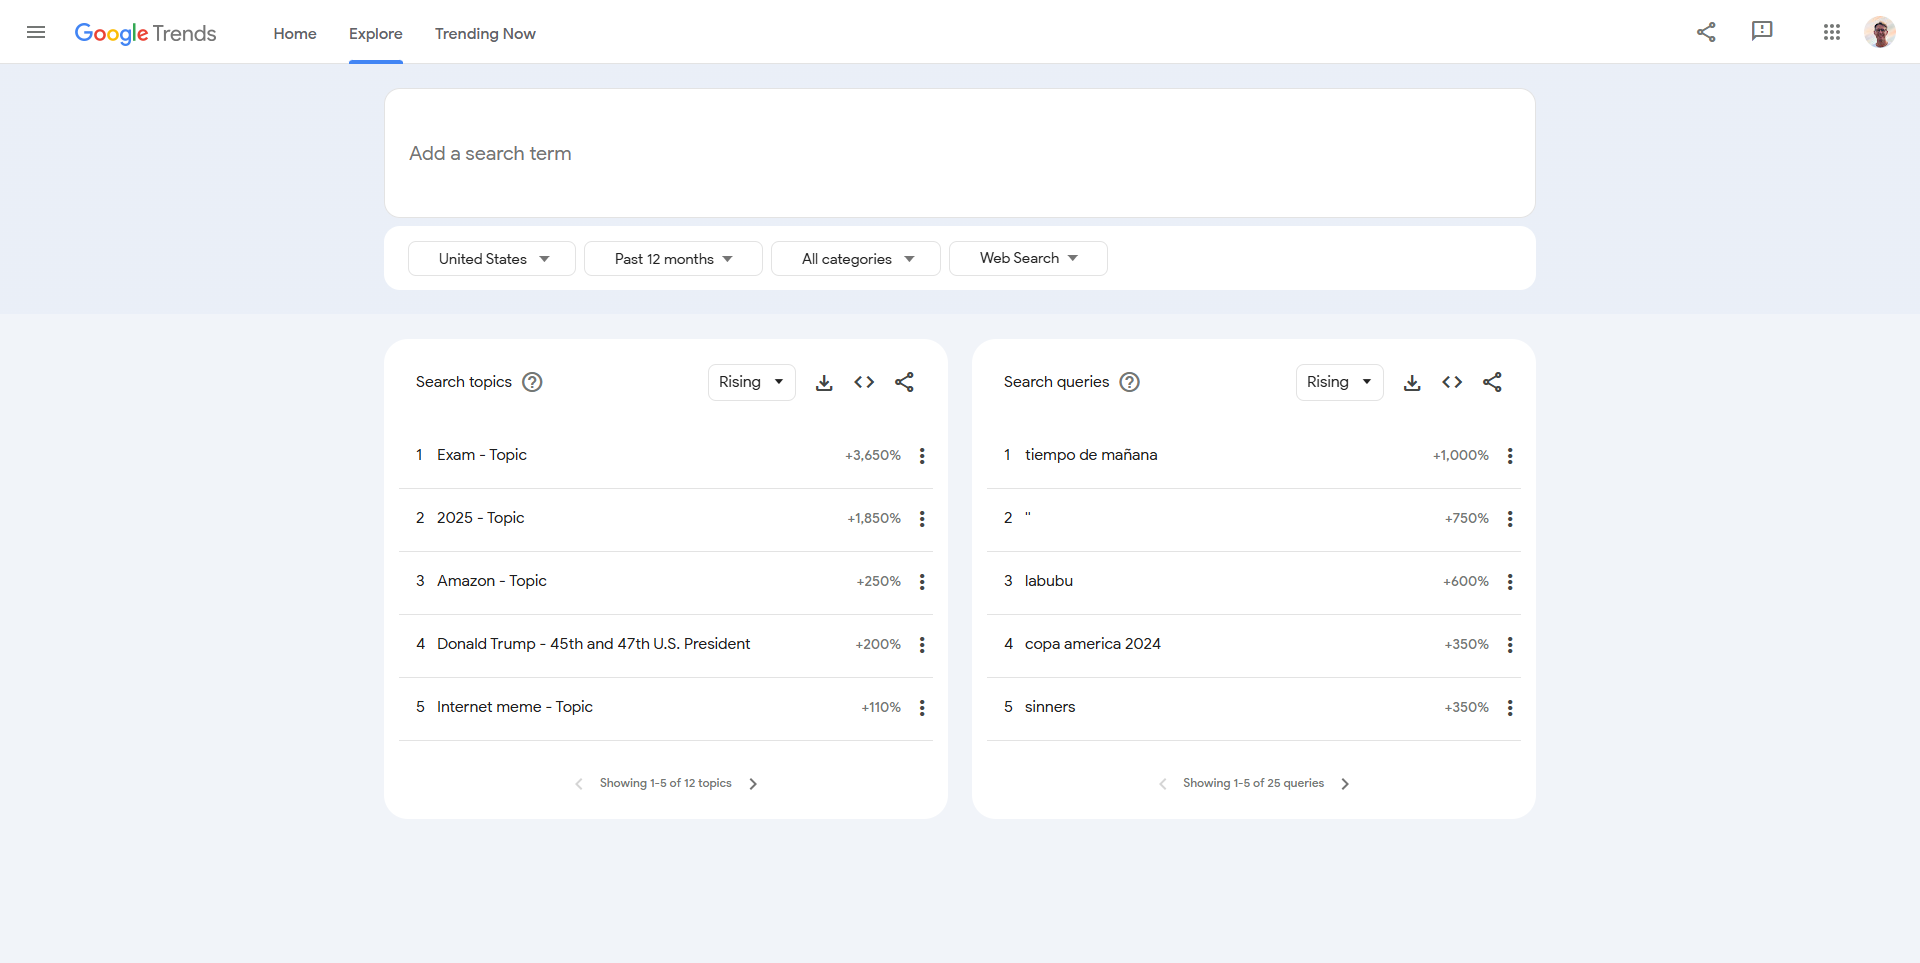This screenshot has width=1920, height=963.
Task: Expand the United States region dropdown
Action: click(492, 259)
